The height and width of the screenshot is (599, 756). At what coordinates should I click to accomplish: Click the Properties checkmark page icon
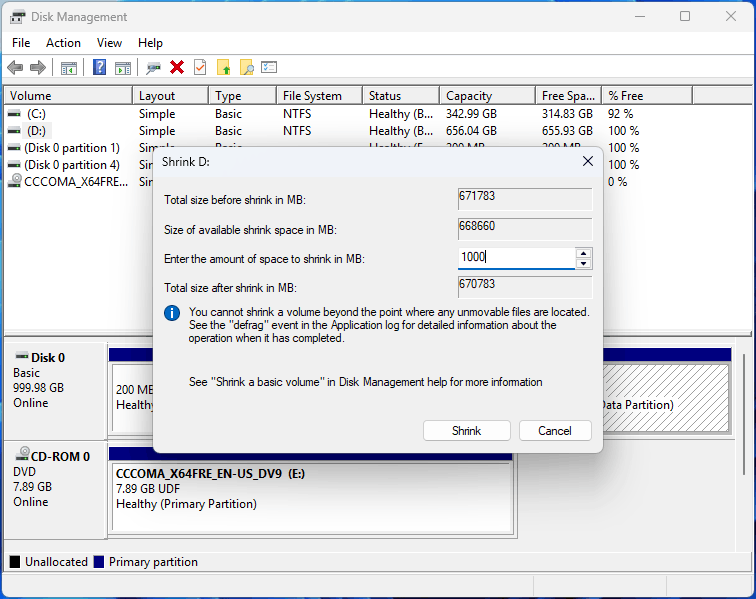pos(200,67)
